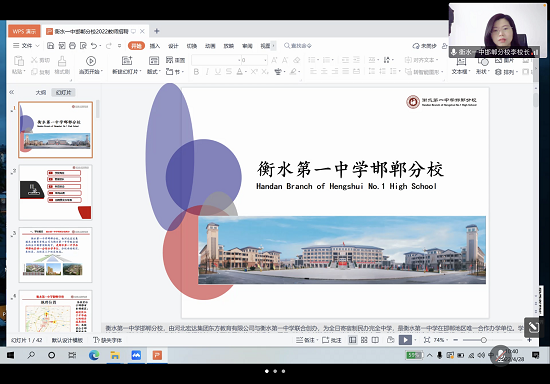Toggle Italic formatting

coord(207,72)
